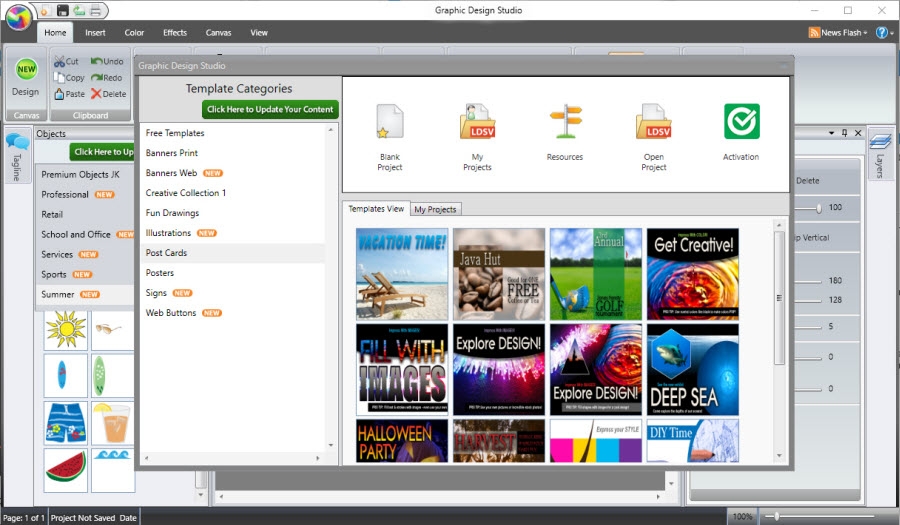Switch to the My Projects tab
Image resolution: width=900 pixels, height=525 pixels.
(x=435, y=209)
